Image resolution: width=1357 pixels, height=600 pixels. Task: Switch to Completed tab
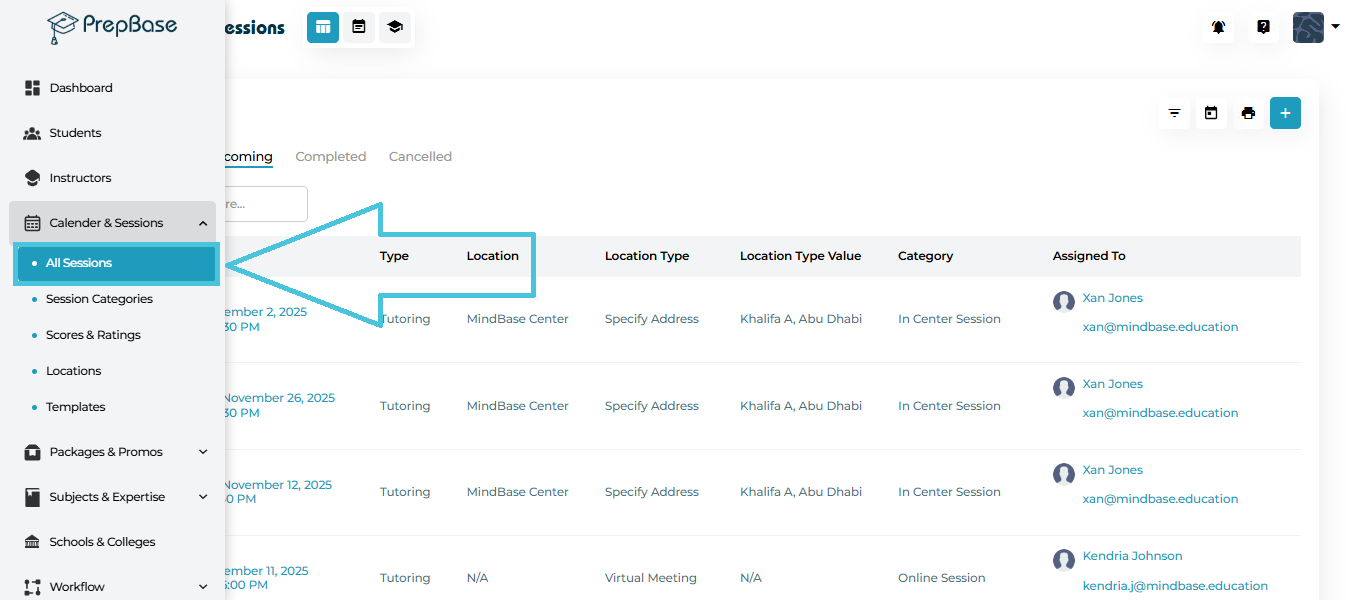(x=330, y=157)
